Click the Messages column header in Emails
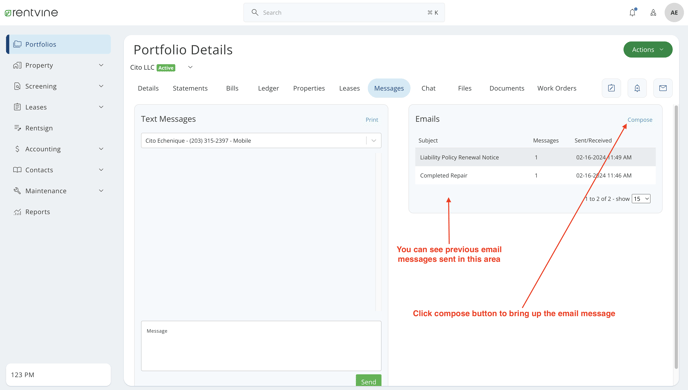 545,140
